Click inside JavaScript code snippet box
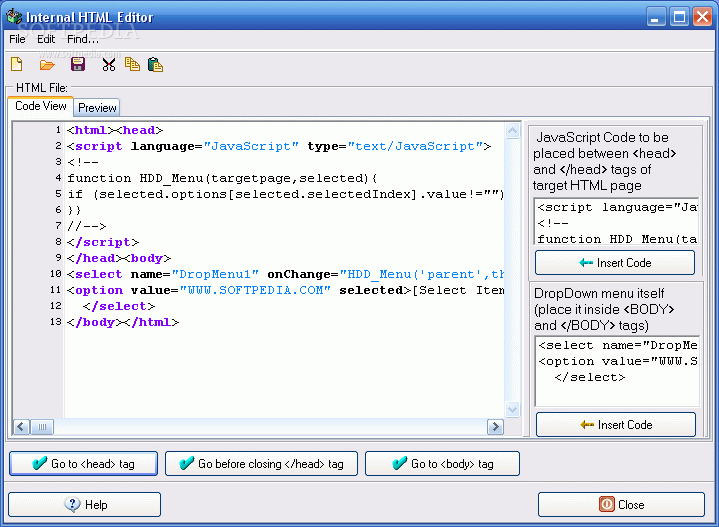719x527 pixels. pyautogui.click(x=617, y=222)
